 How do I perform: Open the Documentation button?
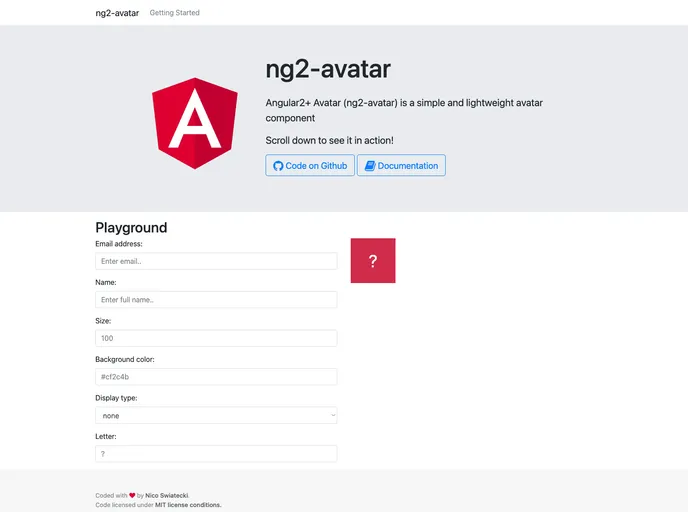tap(401, 165)
